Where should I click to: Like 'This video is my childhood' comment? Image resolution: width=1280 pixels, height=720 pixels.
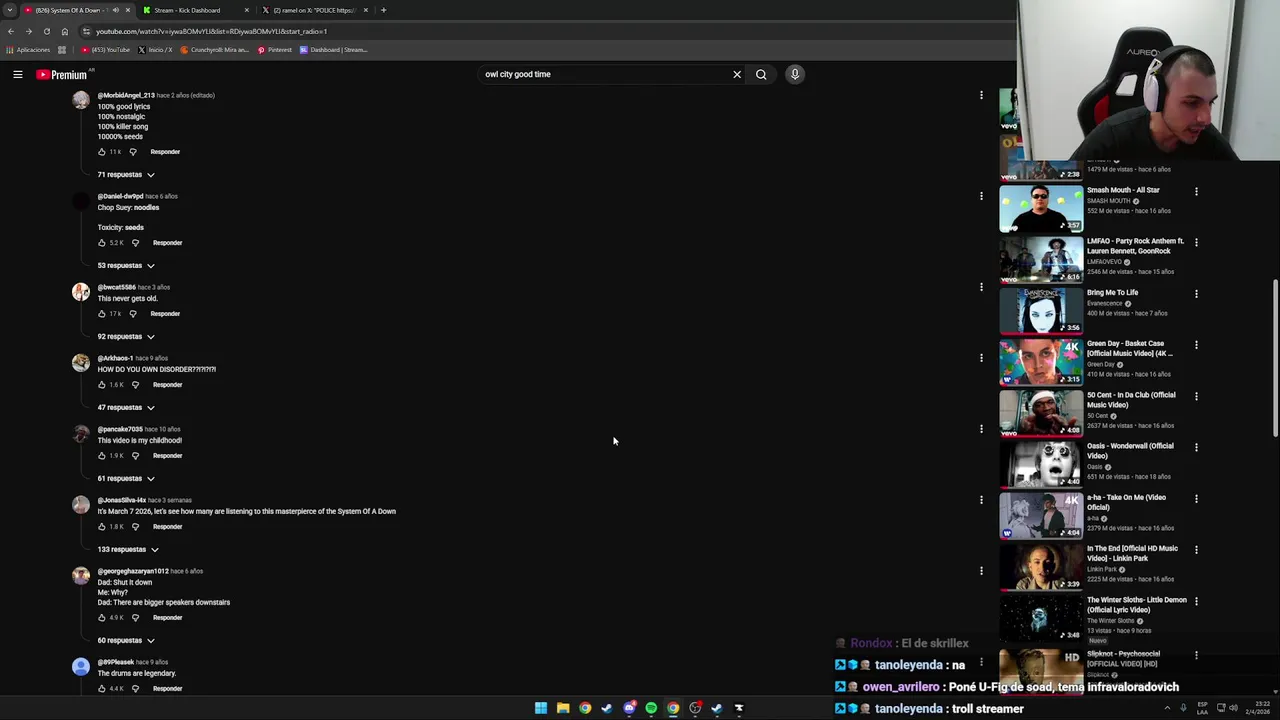102,456
